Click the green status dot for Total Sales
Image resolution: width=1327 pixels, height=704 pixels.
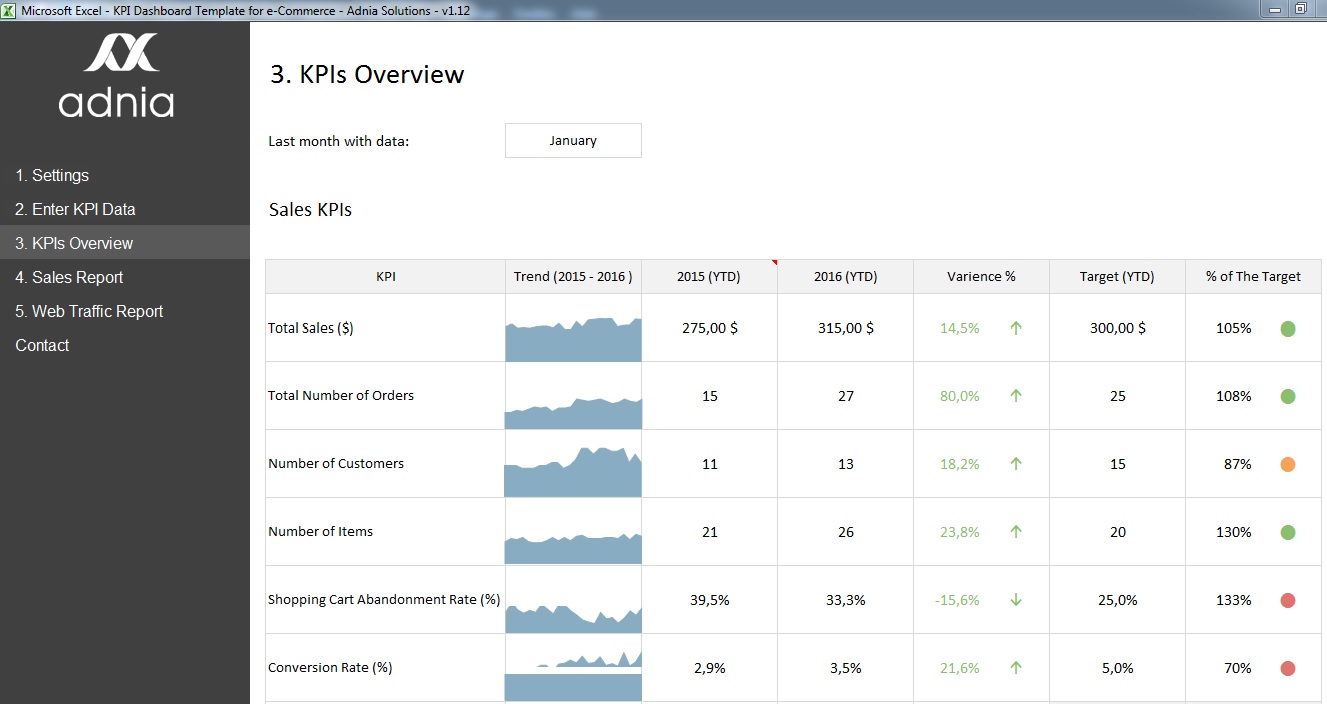point(1288,328)
